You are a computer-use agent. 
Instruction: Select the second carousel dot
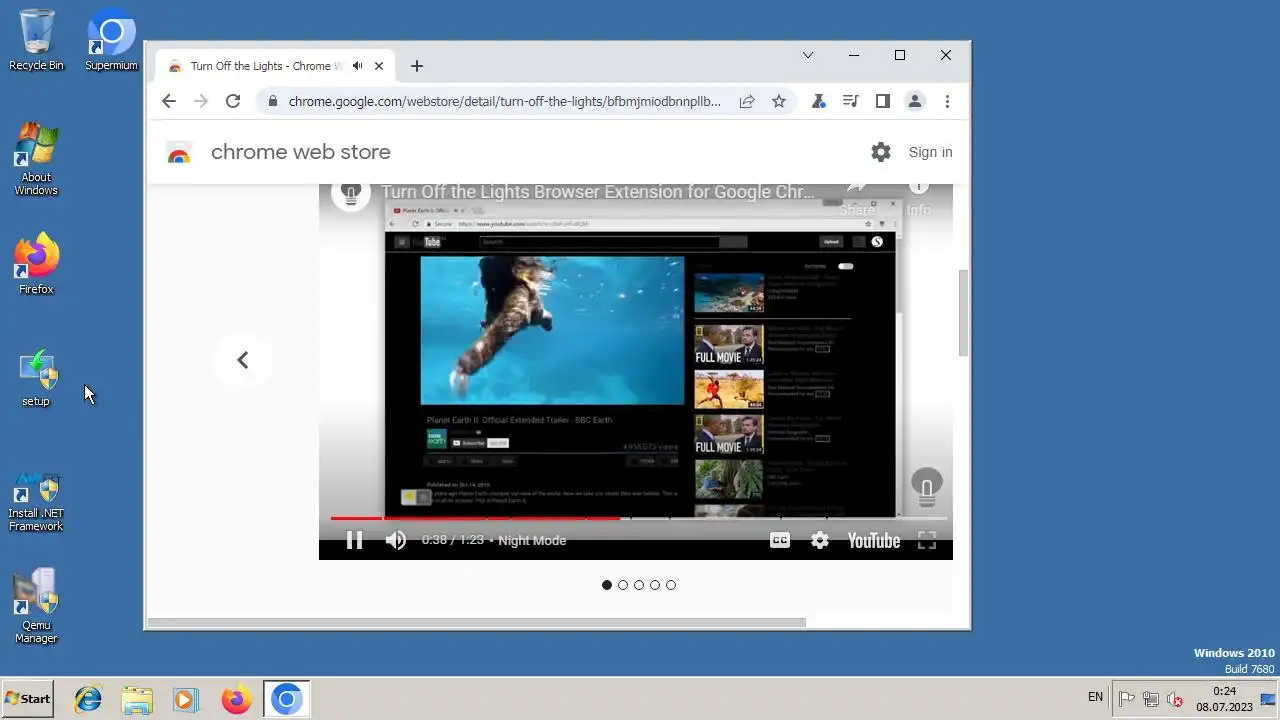623,585
